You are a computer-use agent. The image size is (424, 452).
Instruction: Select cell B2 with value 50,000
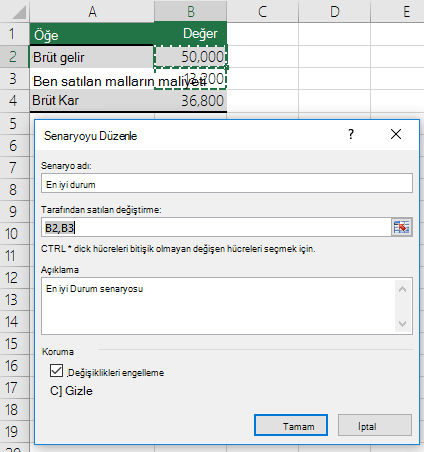191,57
